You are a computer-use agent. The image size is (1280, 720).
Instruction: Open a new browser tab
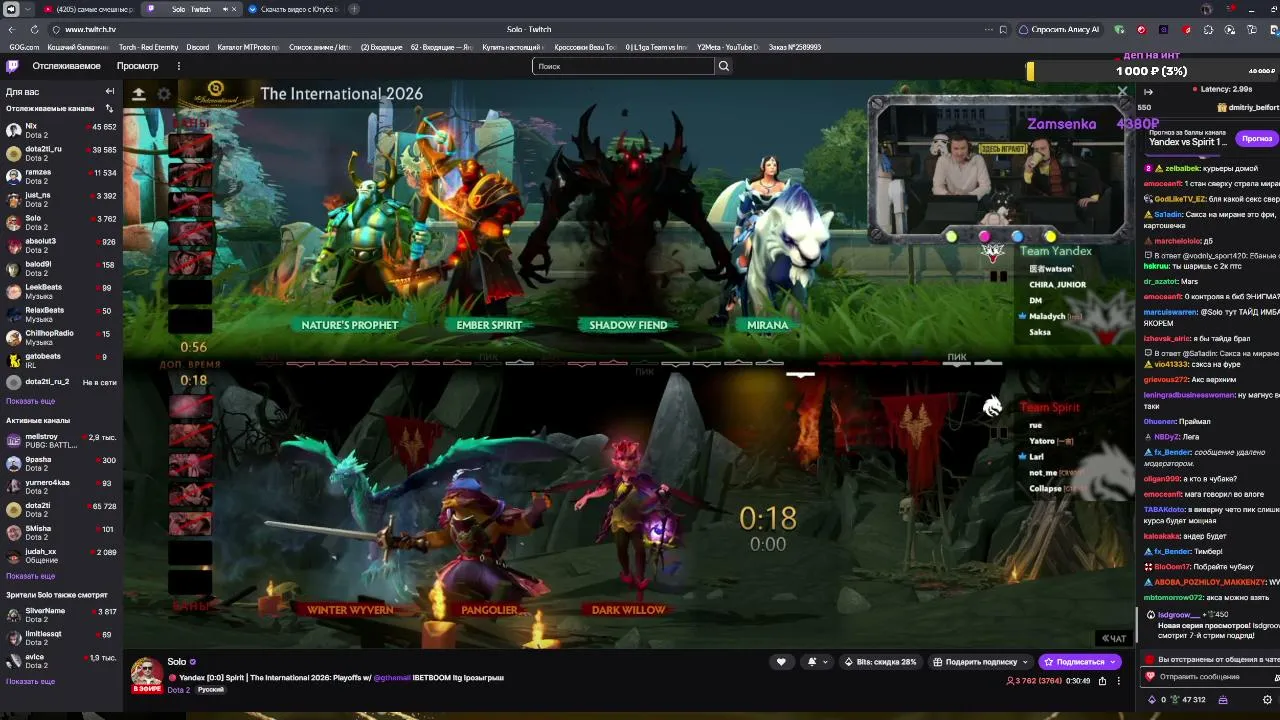(x=354, y=9)
